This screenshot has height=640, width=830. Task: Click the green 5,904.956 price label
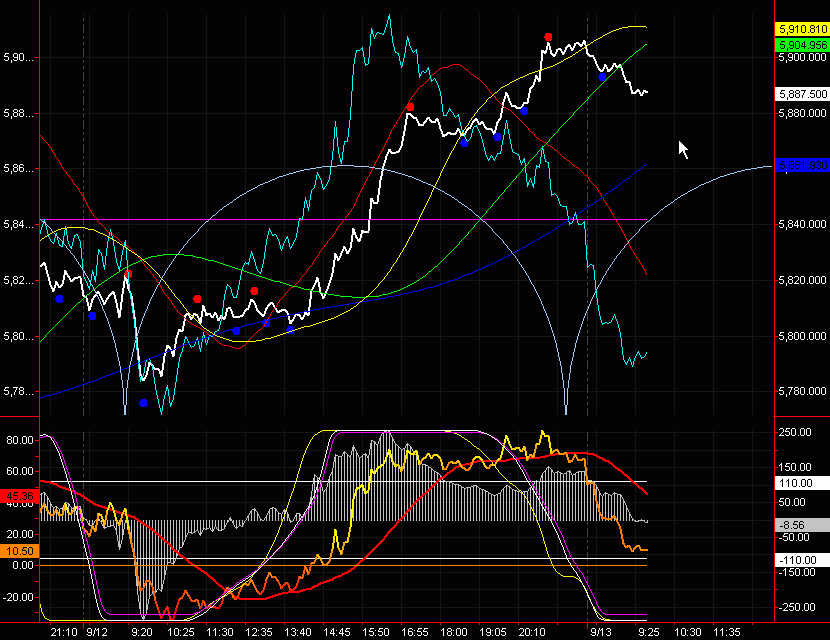click(801, 46)
